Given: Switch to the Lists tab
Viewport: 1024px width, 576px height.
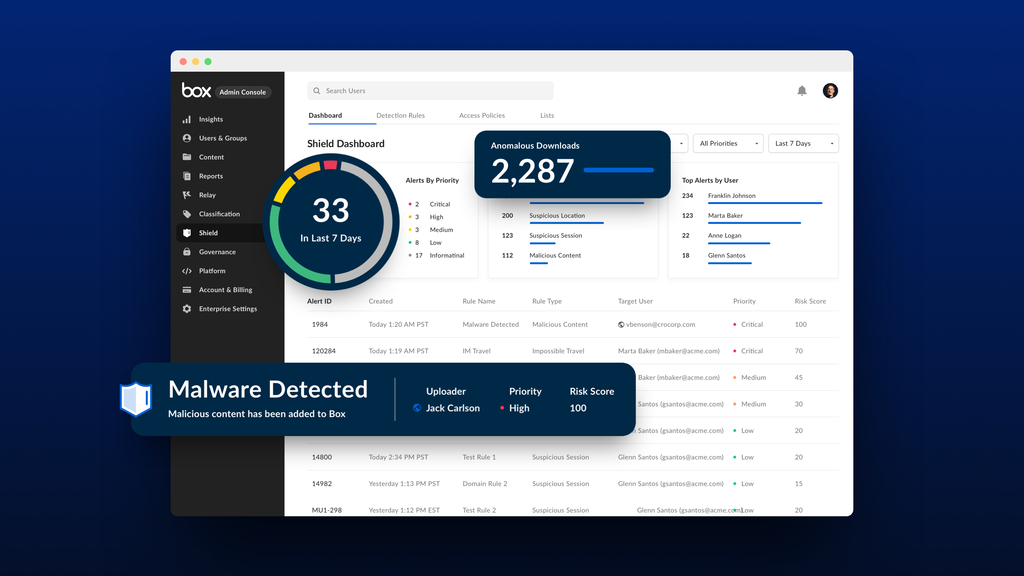Looking at the screenshot, I should point(547,116).
